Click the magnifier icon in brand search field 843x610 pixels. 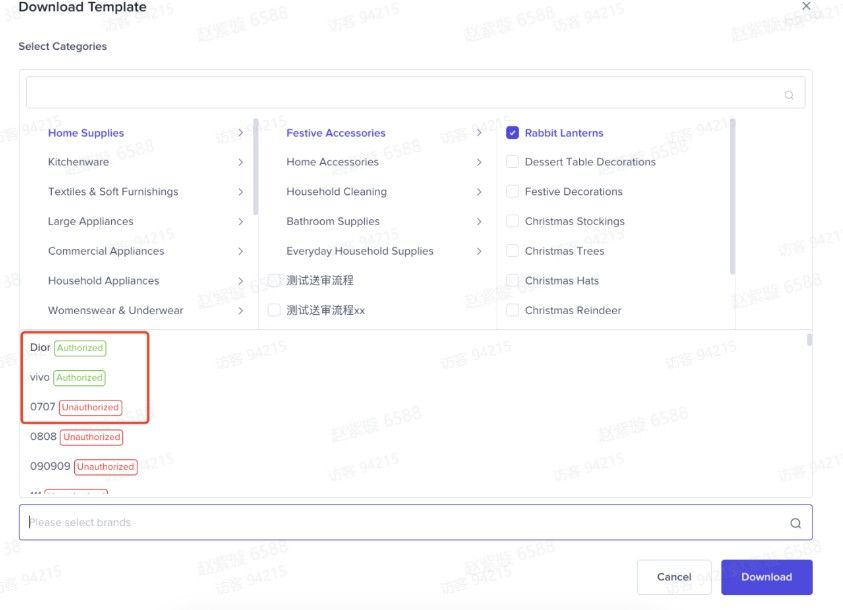795,523
